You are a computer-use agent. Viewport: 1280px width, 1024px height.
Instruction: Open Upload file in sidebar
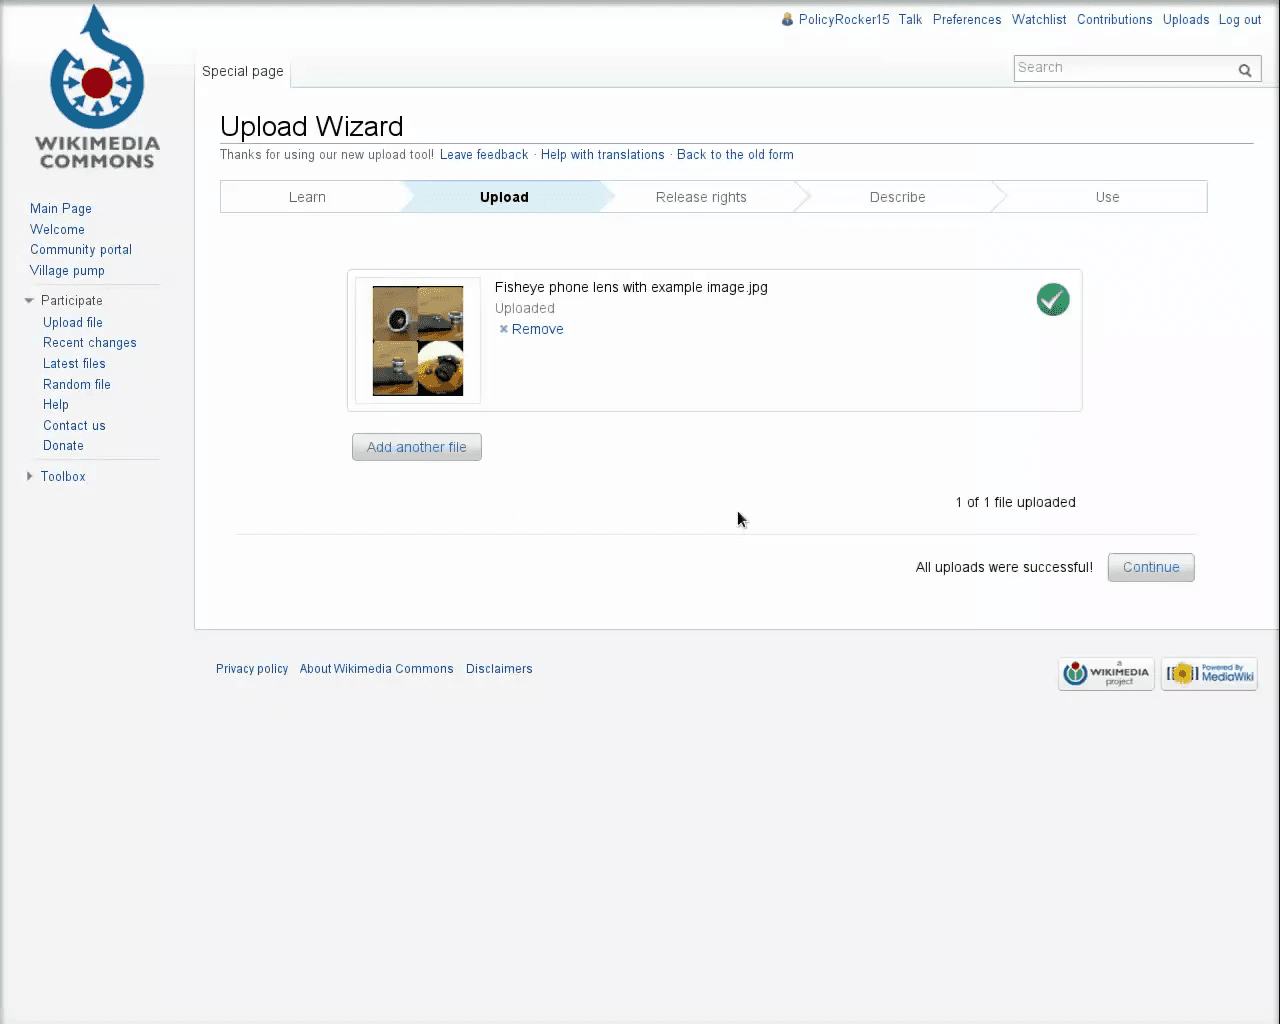coord(73,322)
